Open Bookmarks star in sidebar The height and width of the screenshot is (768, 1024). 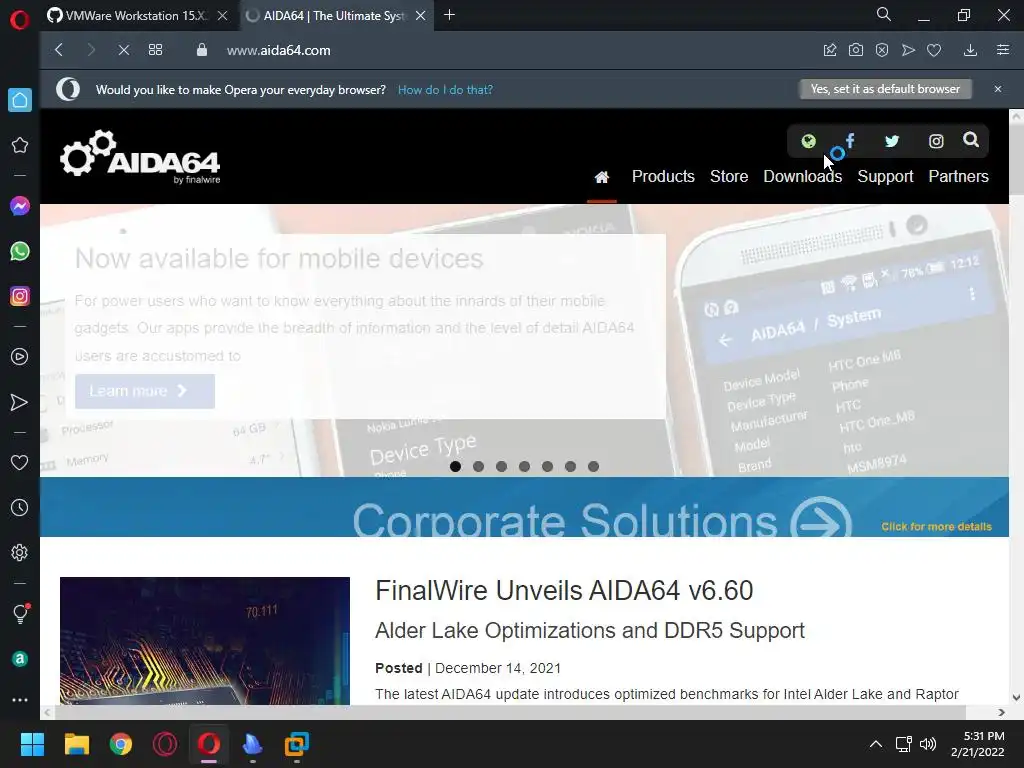[x=20, y=145]
